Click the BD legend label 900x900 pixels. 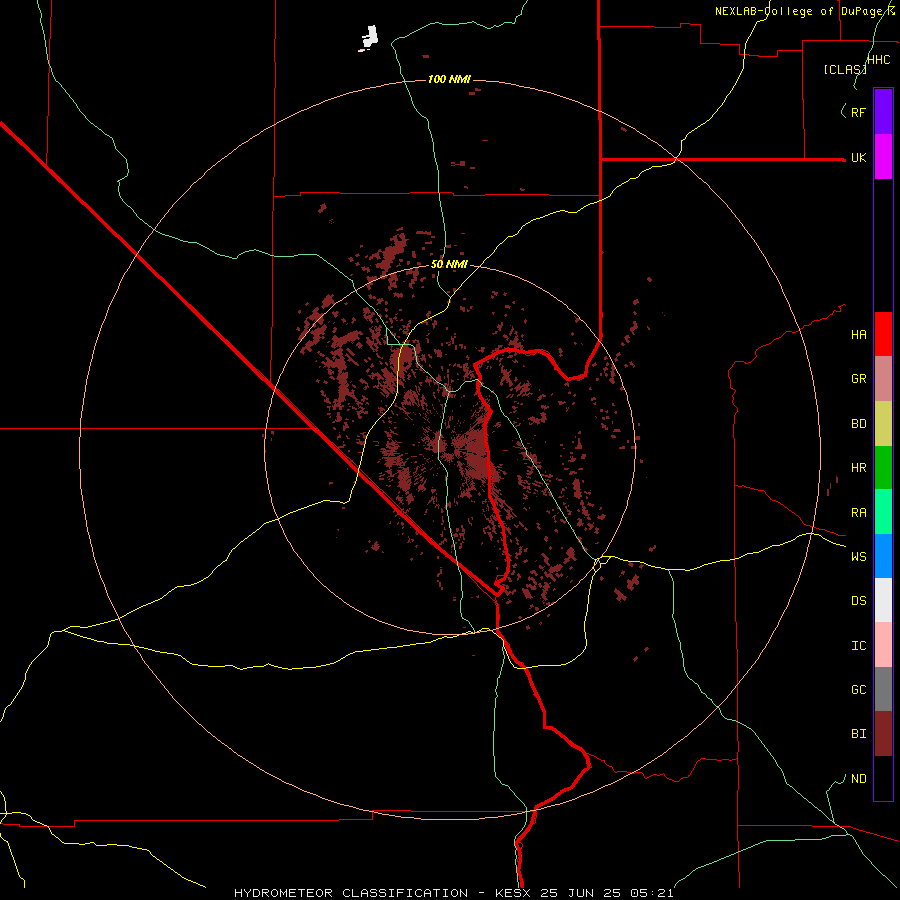(859, 424)
